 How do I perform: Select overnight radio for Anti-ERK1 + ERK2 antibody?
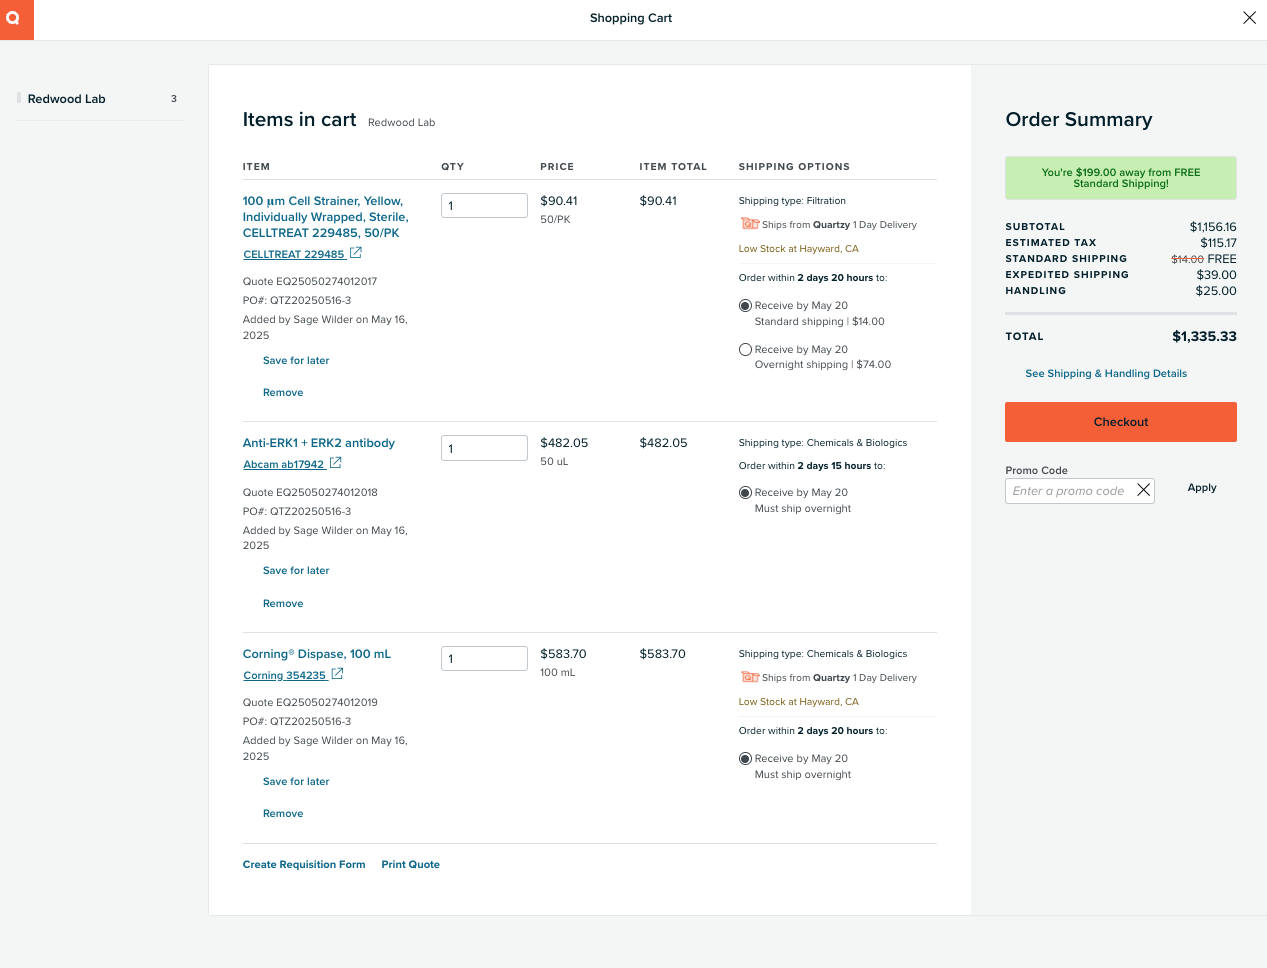(x=745, y=493)
